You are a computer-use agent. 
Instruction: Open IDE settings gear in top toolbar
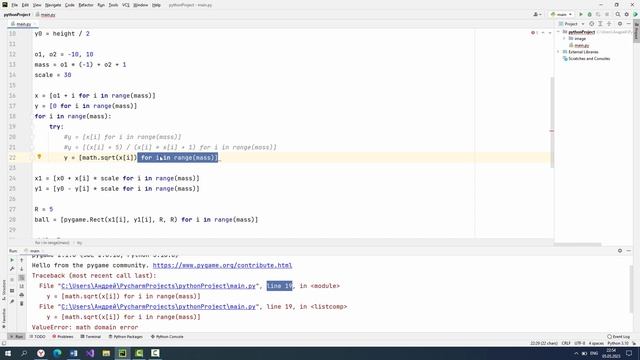pos(627,14)
